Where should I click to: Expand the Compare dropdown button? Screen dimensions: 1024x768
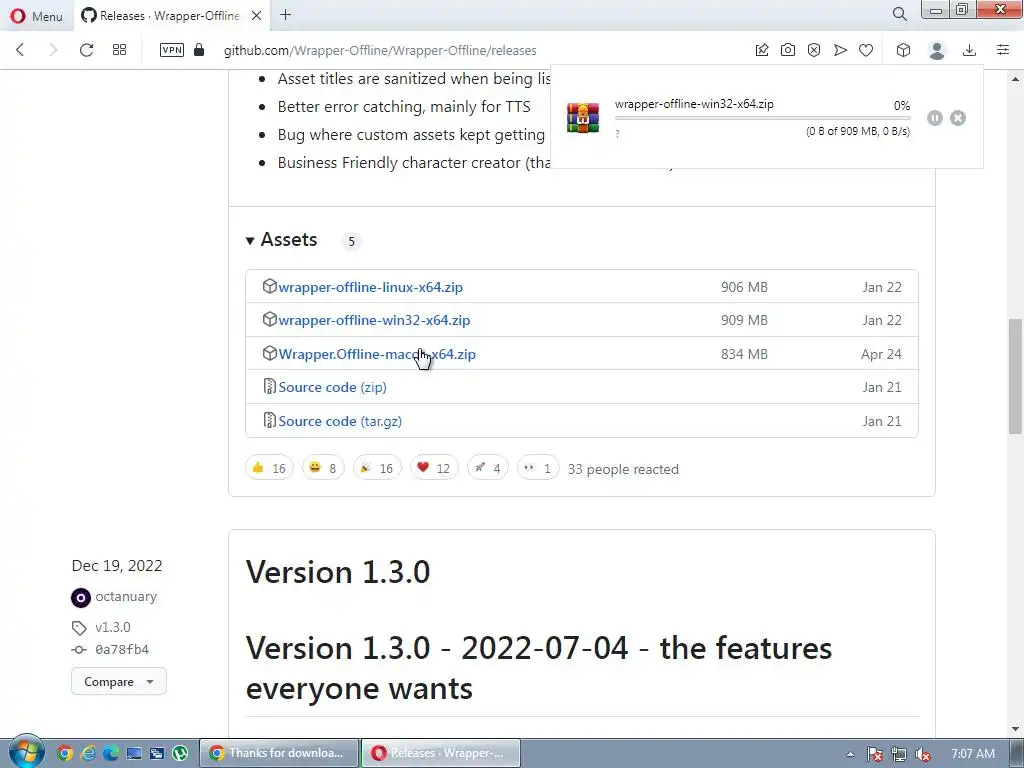coord(119,681)
